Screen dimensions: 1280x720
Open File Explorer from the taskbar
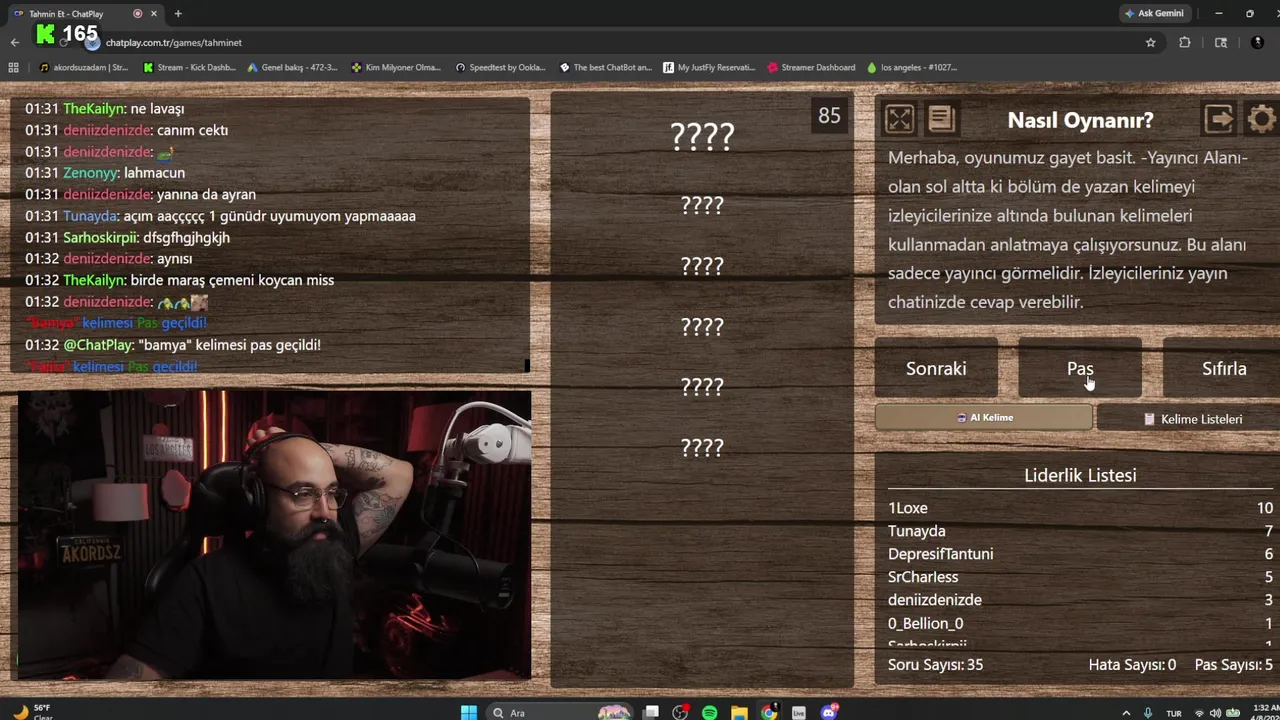[739, 712]
